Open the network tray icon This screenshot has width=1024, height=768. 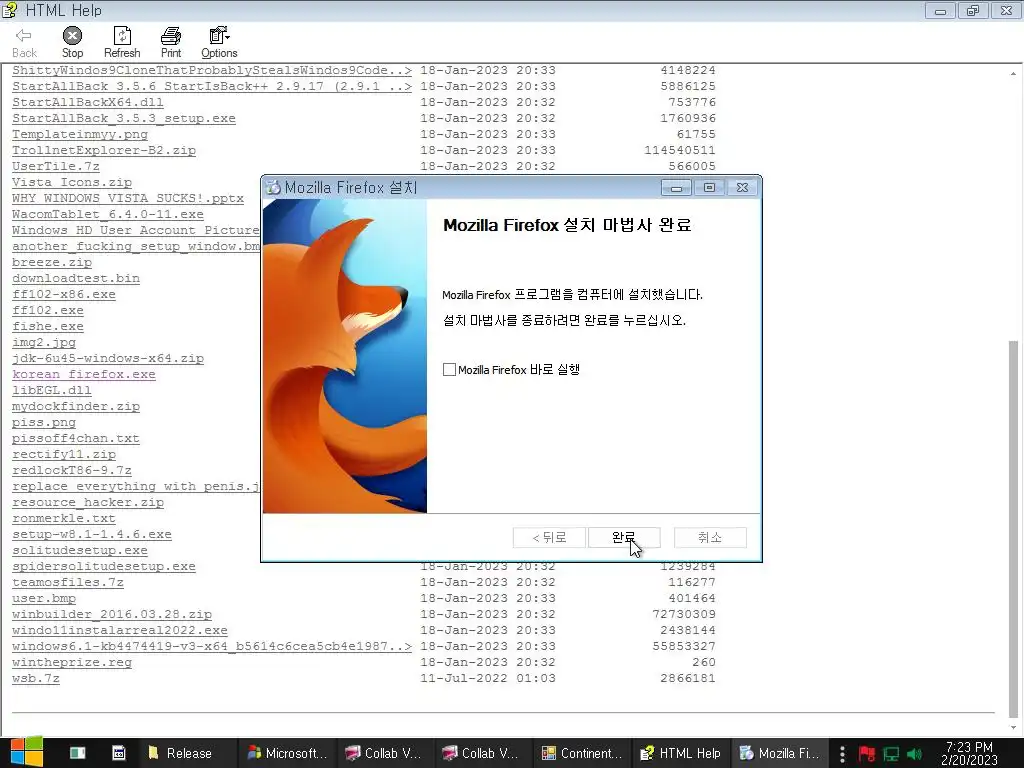(891, 754)
